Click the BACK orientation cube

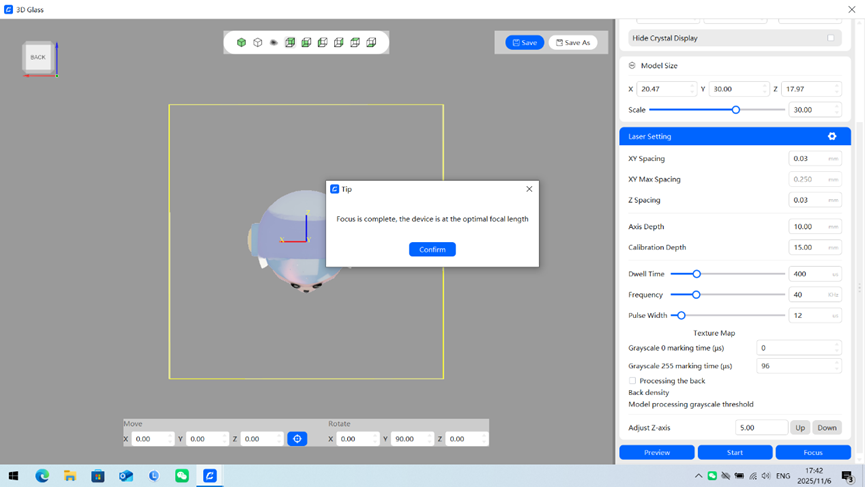coord(38,57)
